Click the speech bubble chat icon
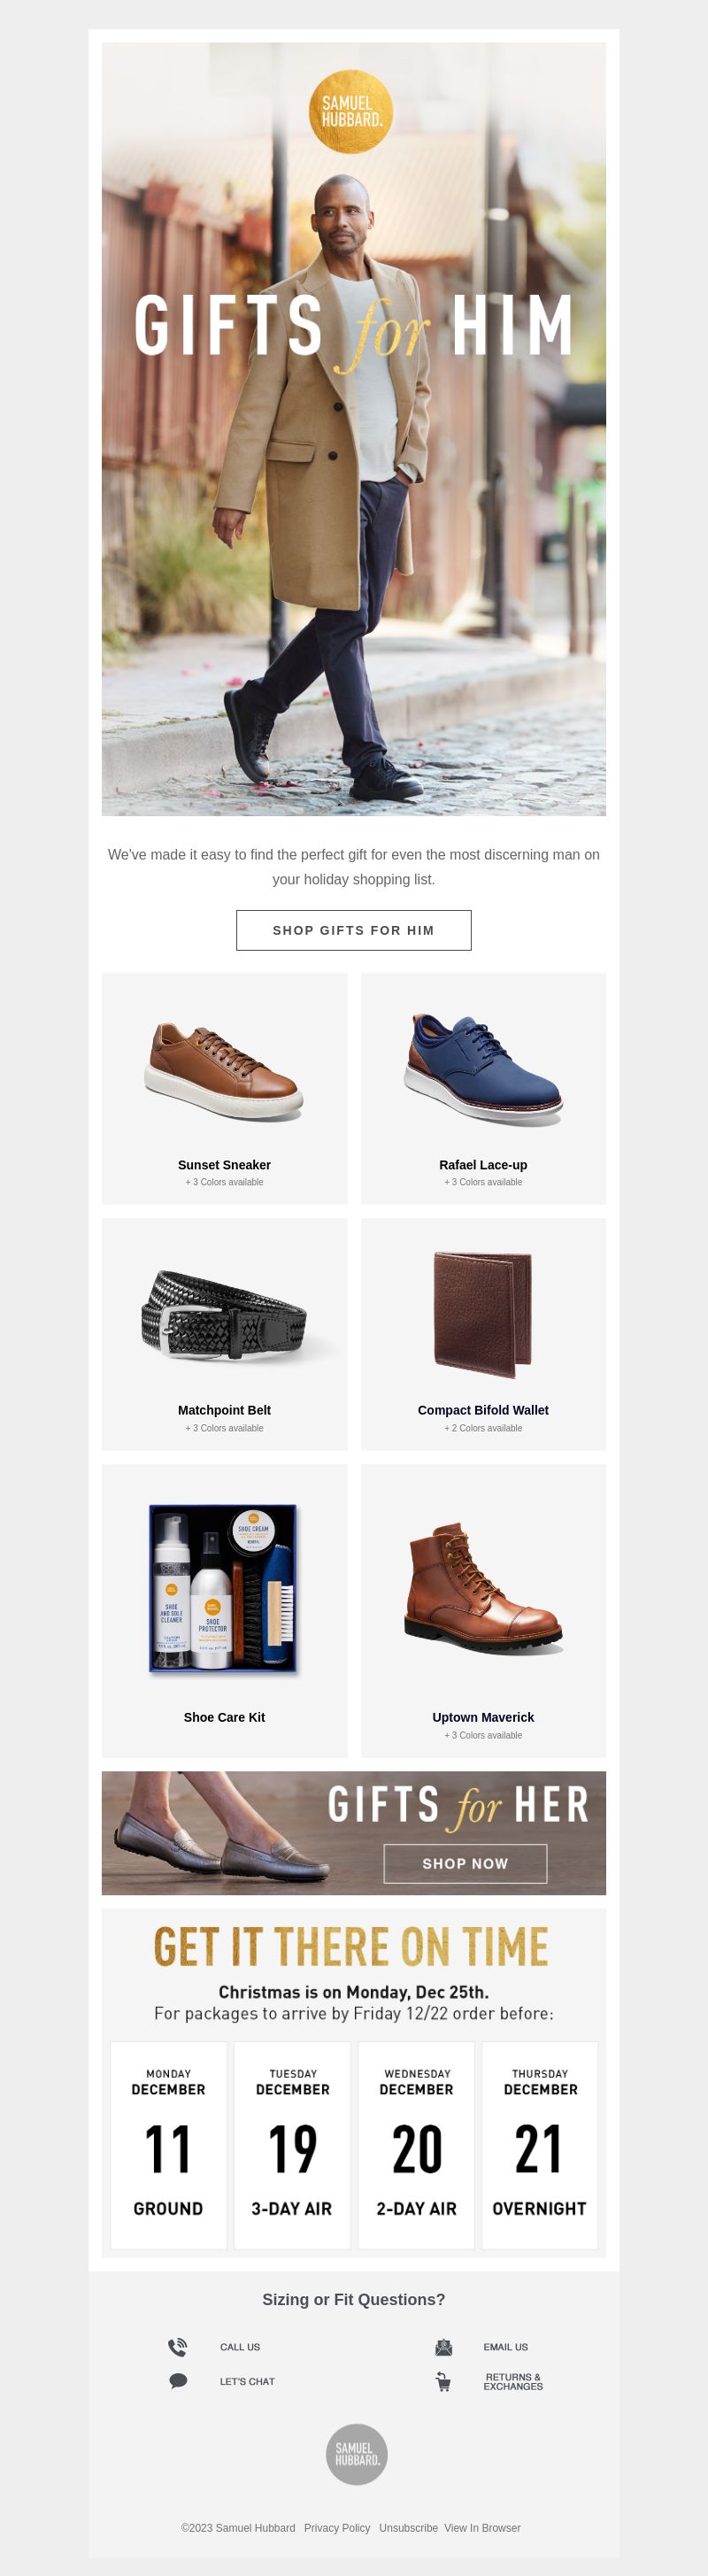The height and width of the screenshot is (2576, 708). click(x=178, y=2381)
